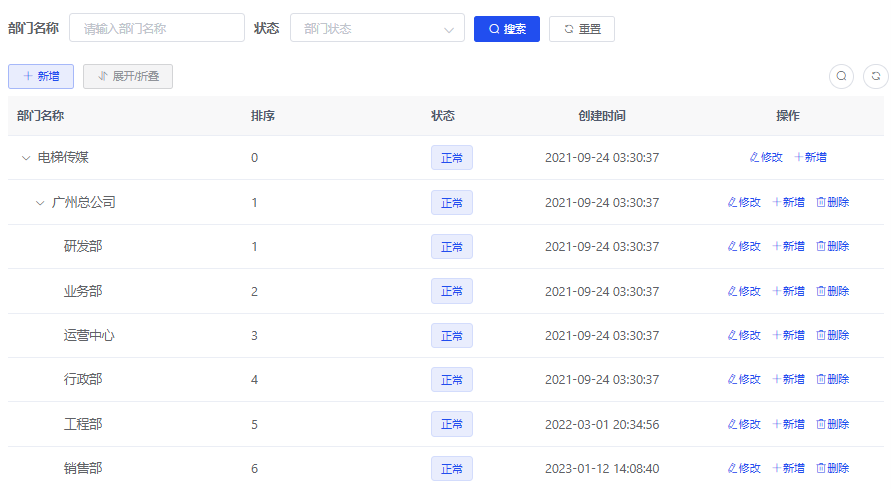Screen dimensions: 891x489
Task: Click 修改 edit icon for 电梯传媒 row
Action: 755,158
